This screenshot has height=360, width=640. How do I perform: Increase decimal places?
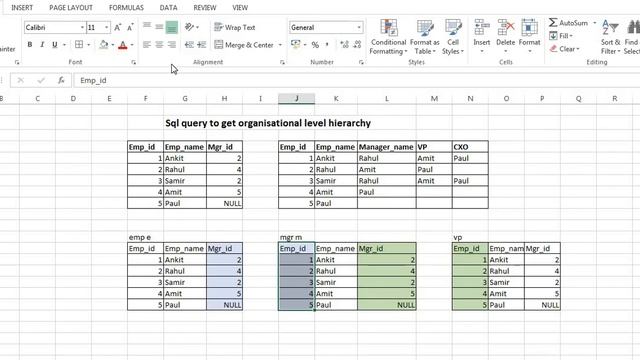click(344, 45)
